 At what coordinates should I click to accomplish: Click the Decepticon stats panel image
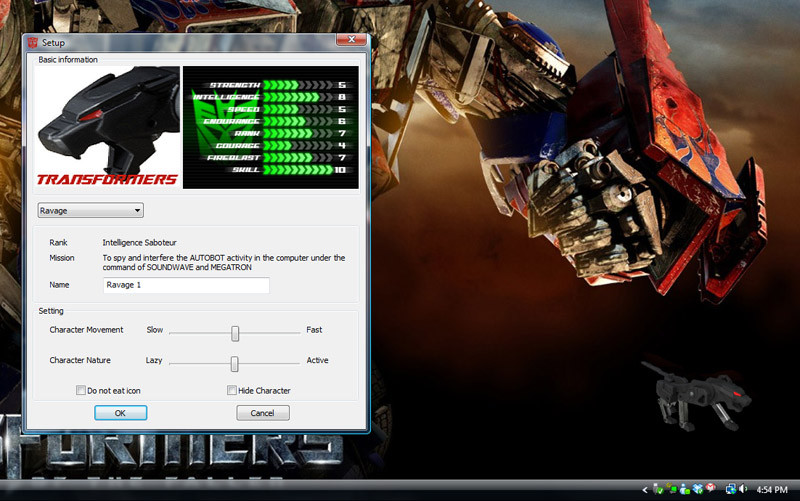(x=270, y=127)
